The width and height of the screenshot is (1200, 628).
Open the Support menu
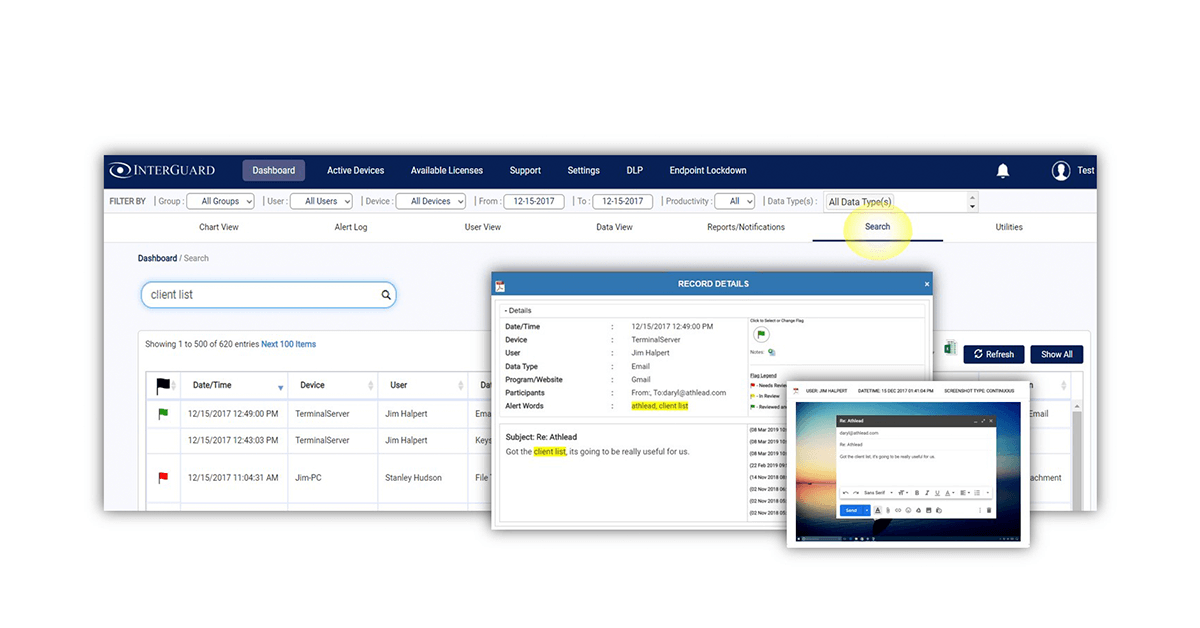pyautogui.click(x=525, y=170)
